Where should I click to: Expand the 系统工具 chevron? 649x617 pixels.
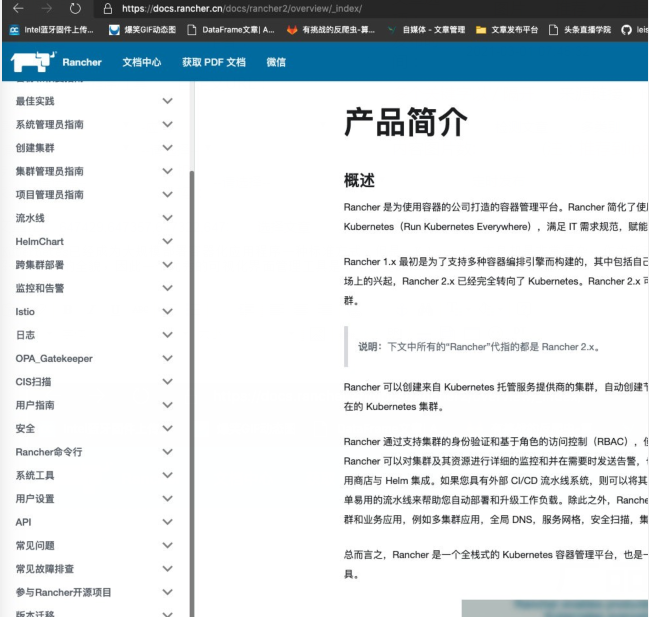(167, 475)
